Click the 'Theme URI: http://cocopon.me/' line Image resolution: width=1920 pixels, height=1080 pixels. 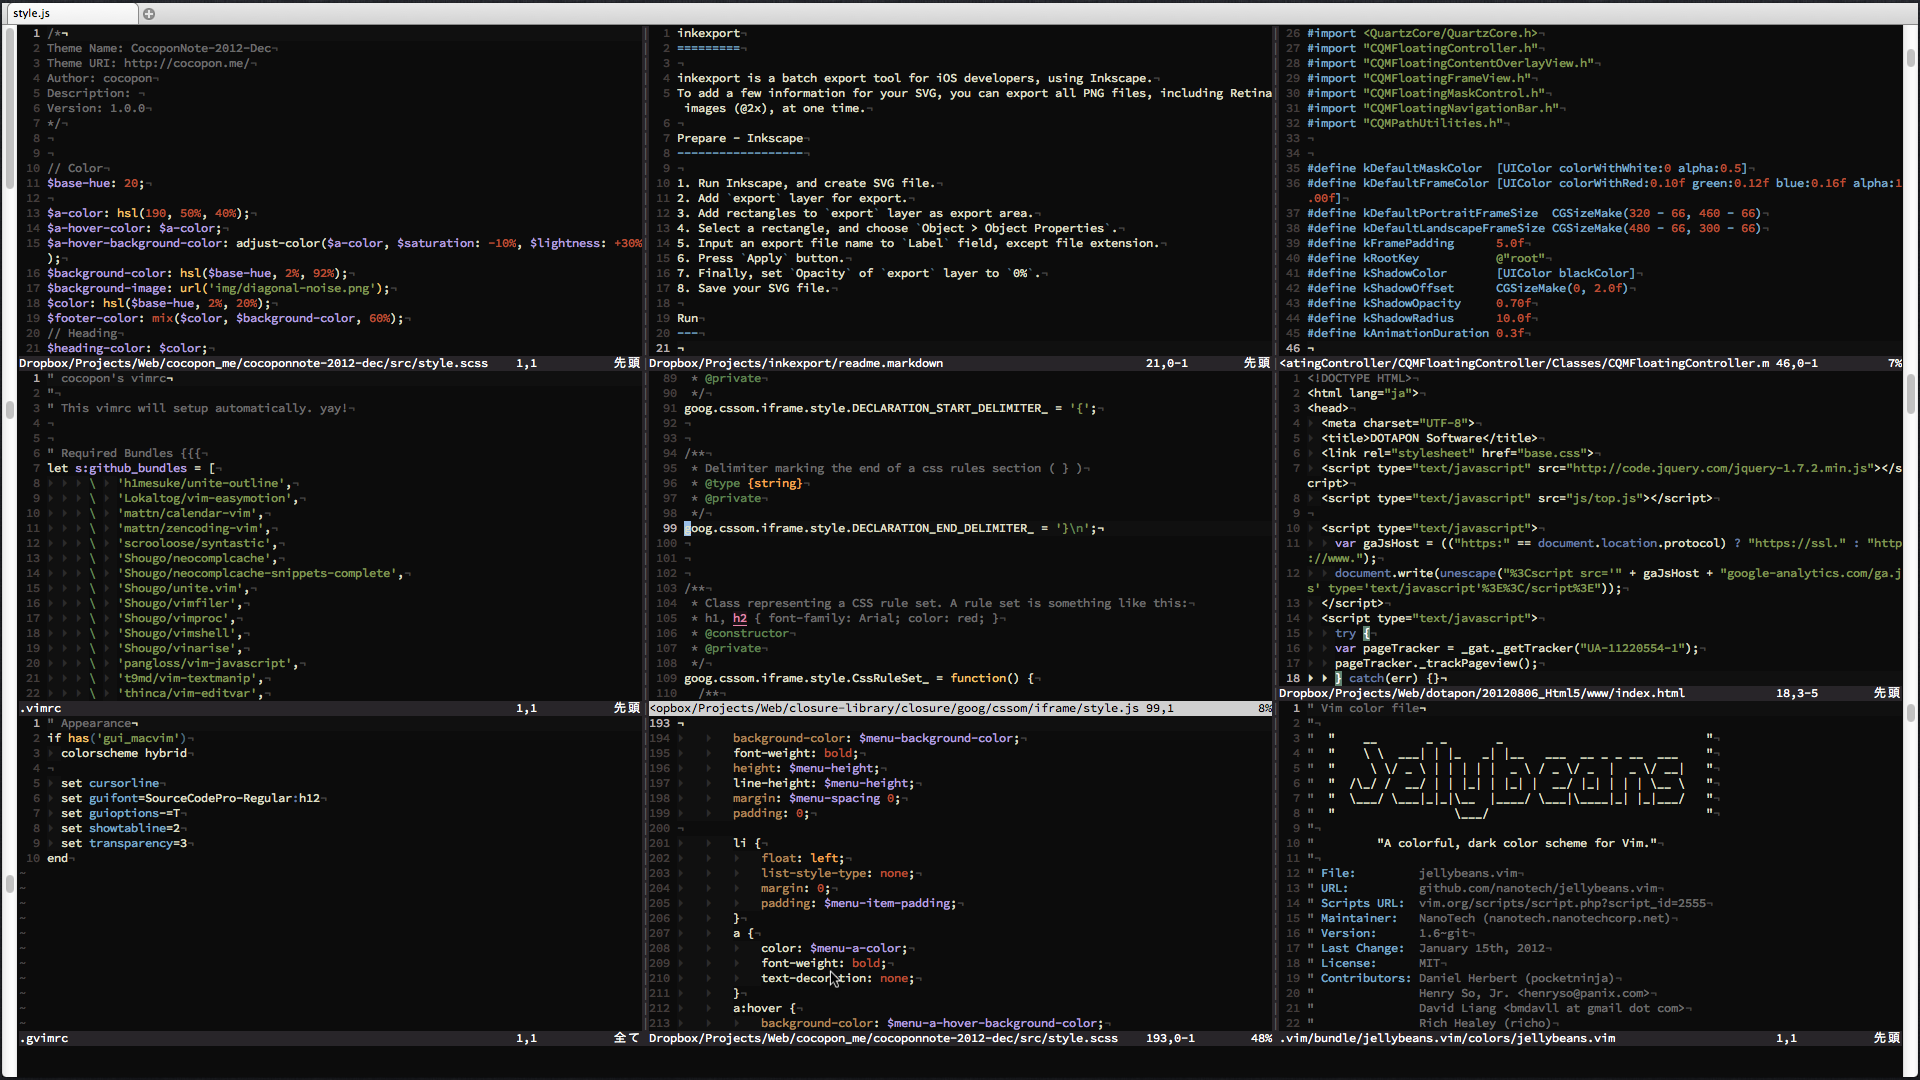click(151, 63)
